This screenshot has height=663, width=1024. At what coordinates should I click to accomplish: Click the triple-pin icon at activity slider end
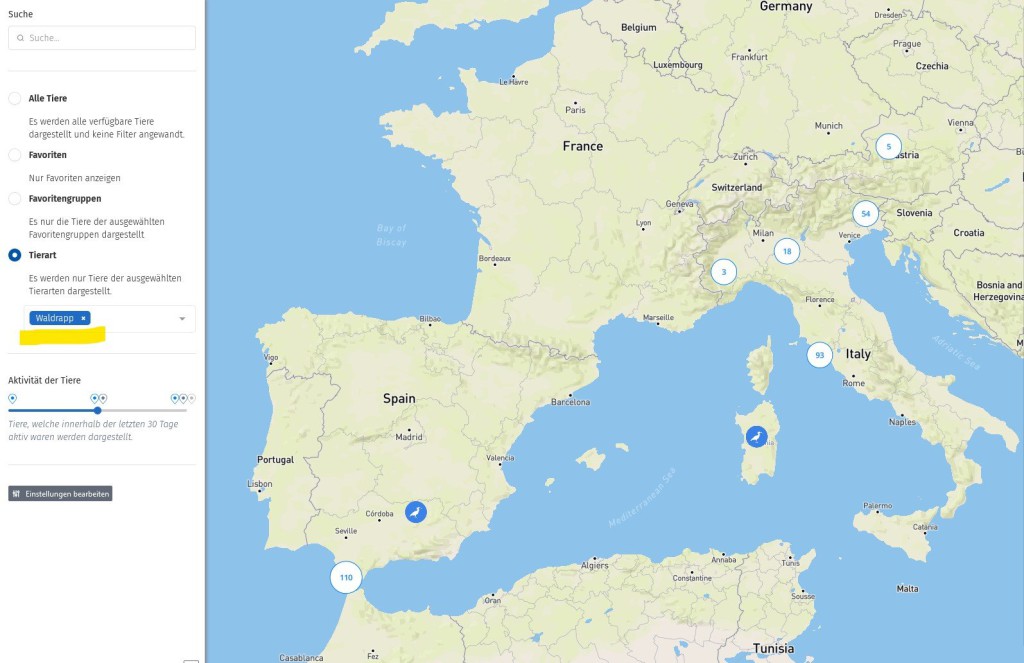(x=183, y=398)
